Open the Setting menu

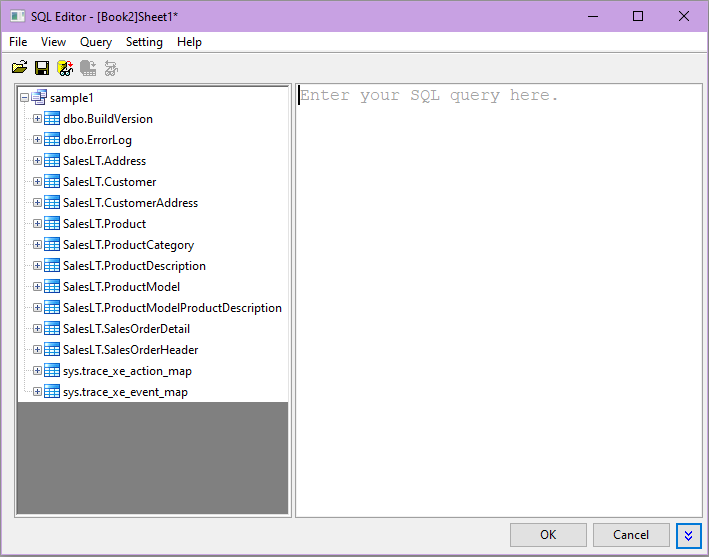coord(144,42)
